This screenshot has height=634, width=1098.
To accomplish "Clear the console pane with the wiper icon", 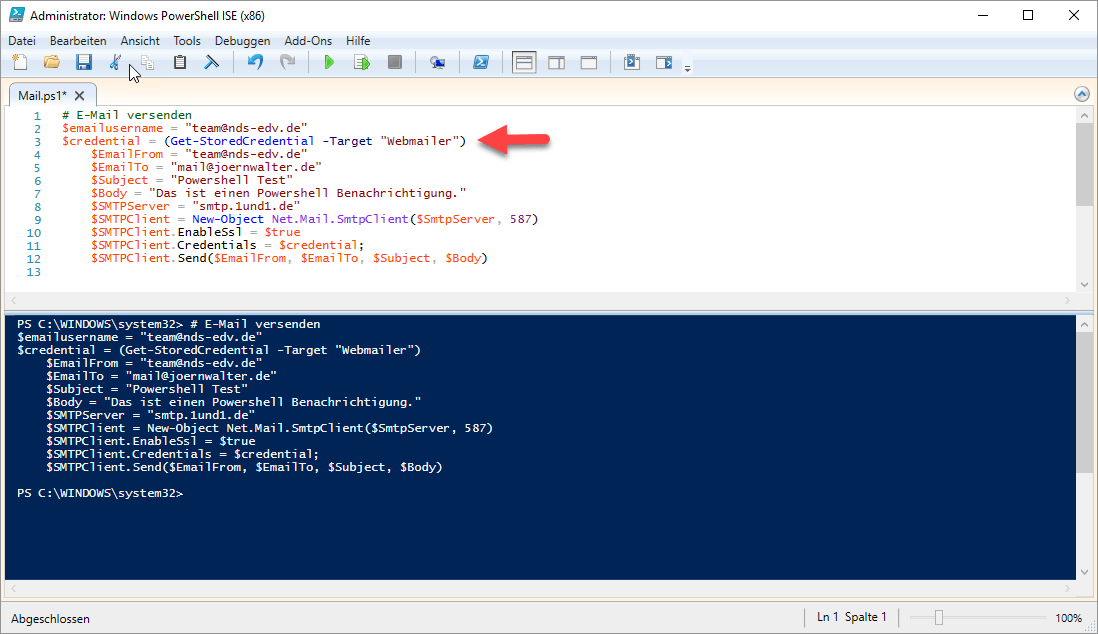I will 212,63.
